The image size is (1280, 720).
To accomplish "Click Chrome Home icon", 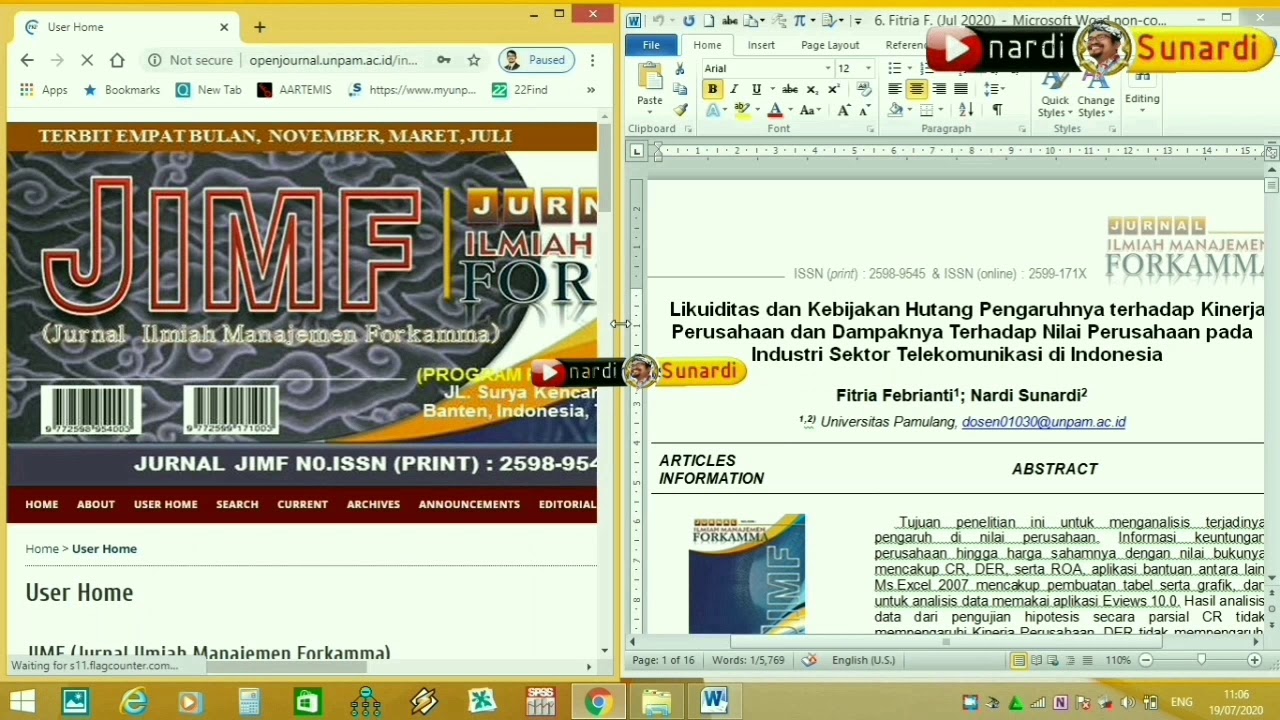I will tap(117, 60).
